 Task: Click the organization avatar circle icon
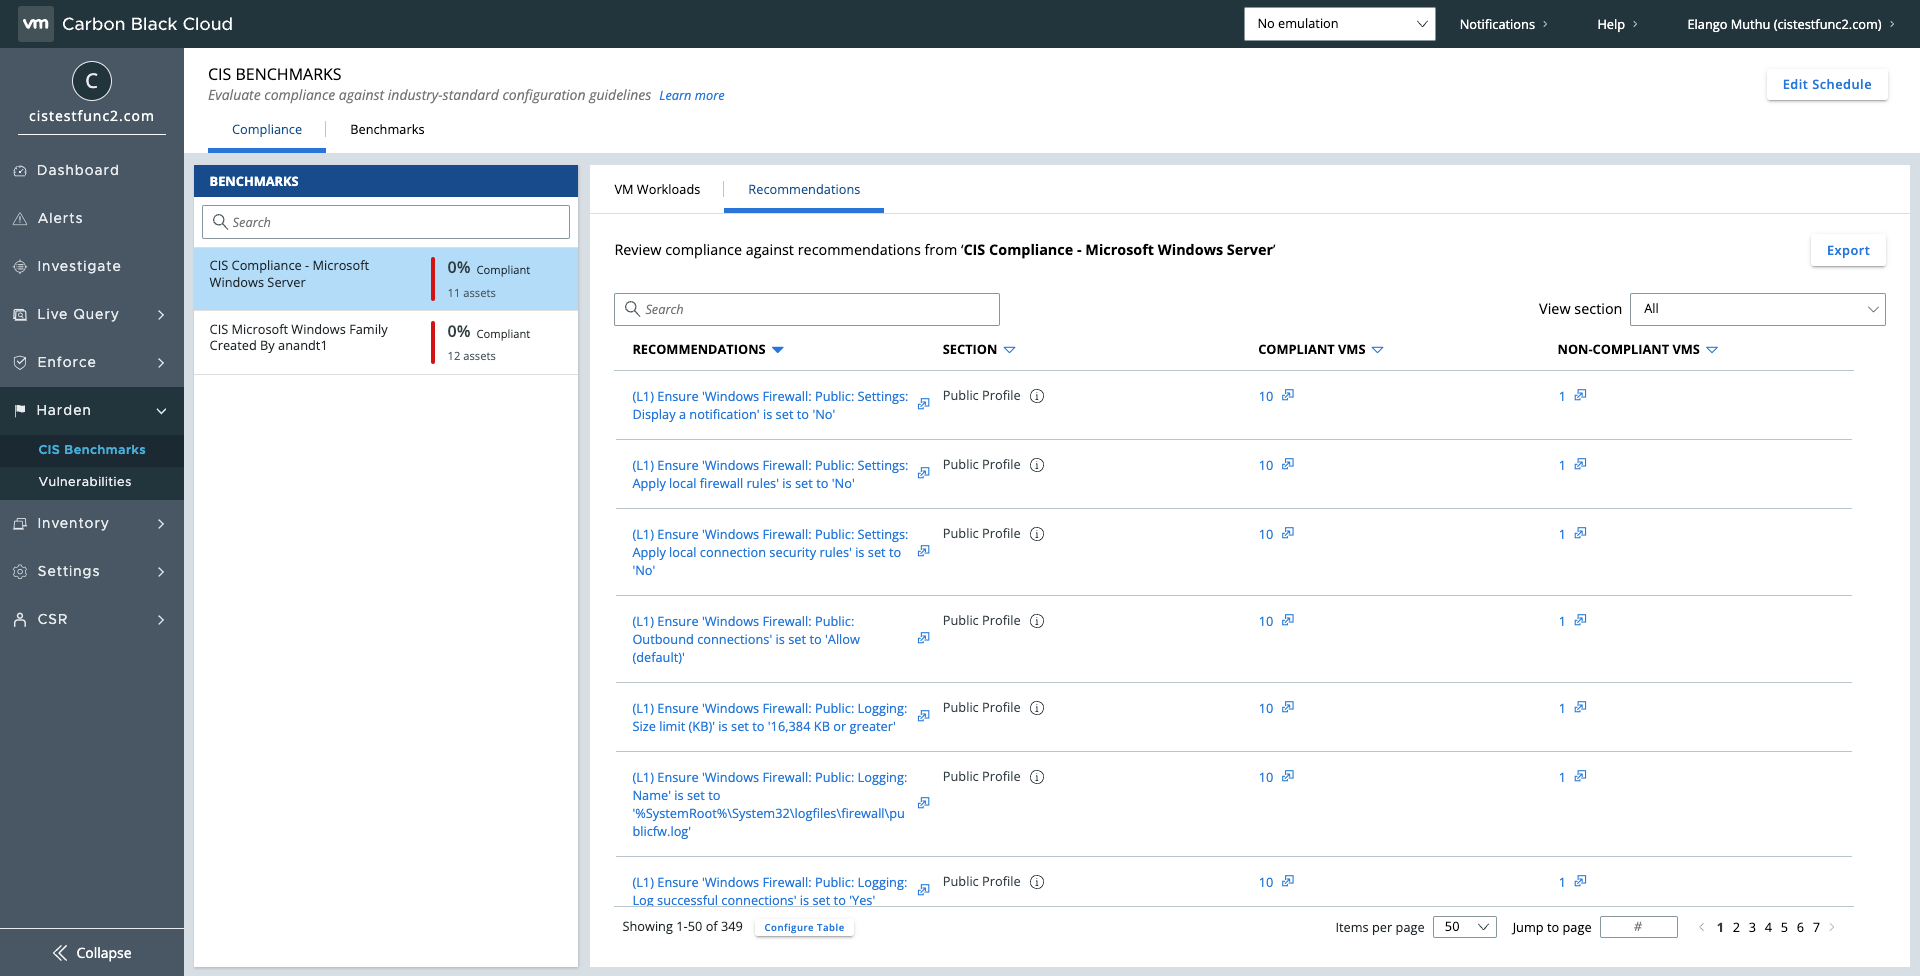point(91,81)
